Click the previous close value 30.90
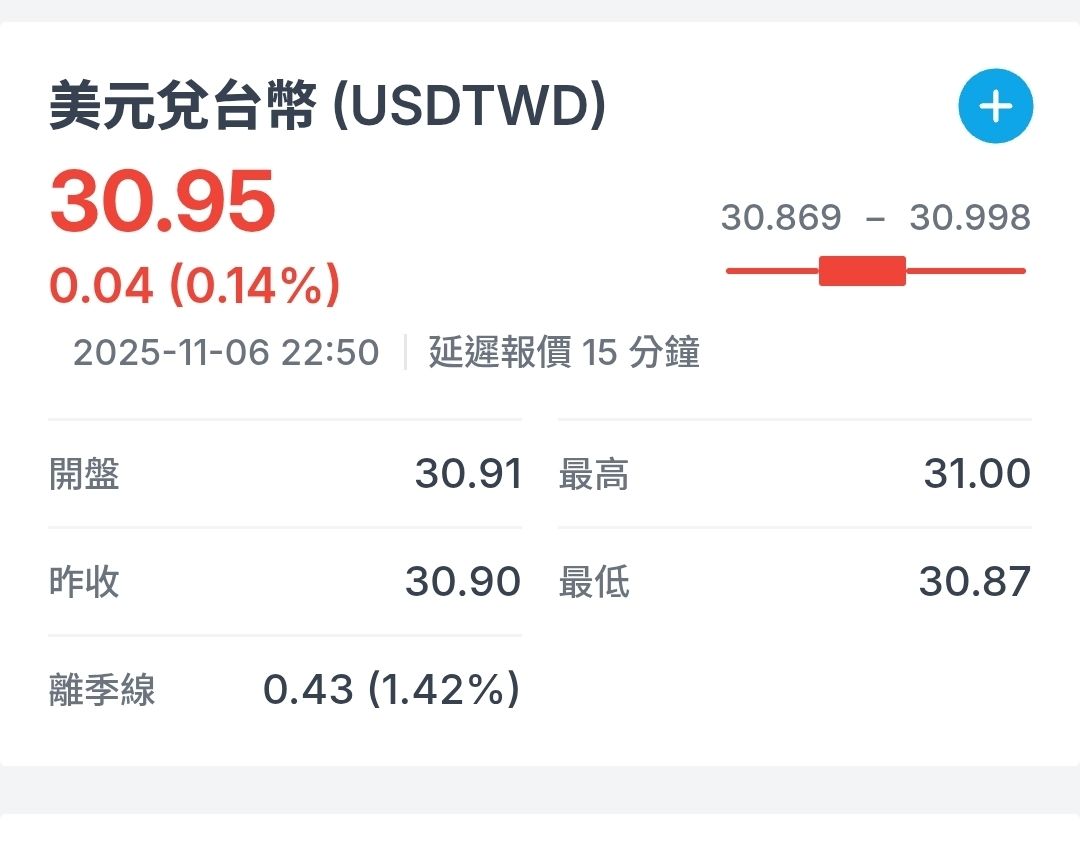The width and height of the screenshot is (1080, 841). coord(462,581)
